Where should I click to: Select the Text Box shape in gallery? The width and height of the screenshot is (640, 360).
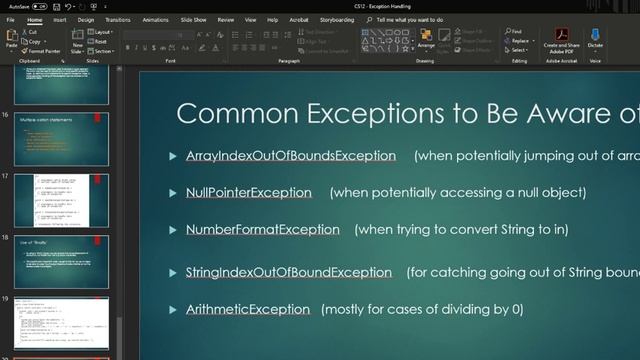tap(365, 32)
